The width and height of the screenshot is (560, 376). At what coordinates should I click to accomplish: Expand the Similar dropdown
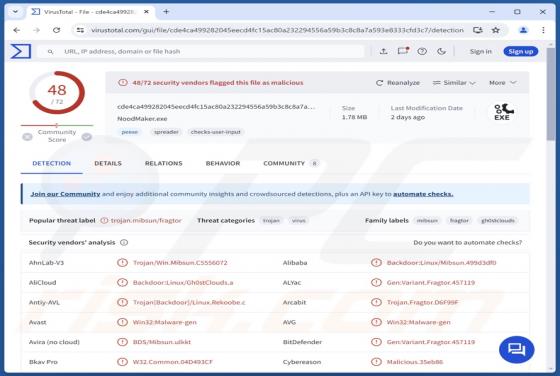tap(454, 83)
